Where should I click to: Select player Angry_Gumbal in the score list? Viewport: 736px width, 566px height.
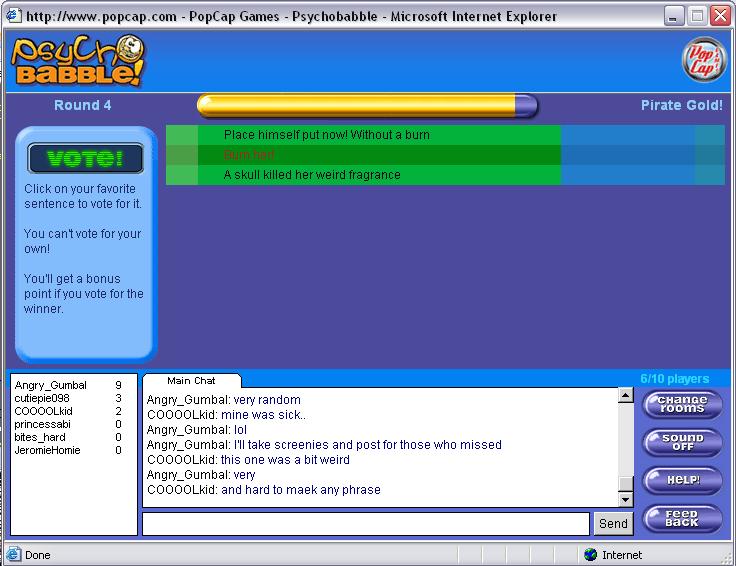[68, 385]
